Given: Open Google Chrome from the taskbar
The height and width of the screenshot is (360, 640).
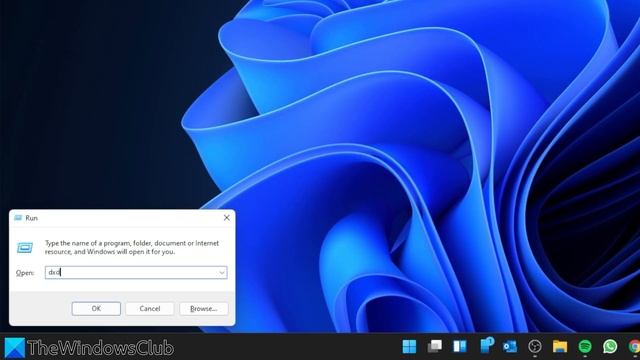Looking at the screenshot, I should click(x=634, y=347).
